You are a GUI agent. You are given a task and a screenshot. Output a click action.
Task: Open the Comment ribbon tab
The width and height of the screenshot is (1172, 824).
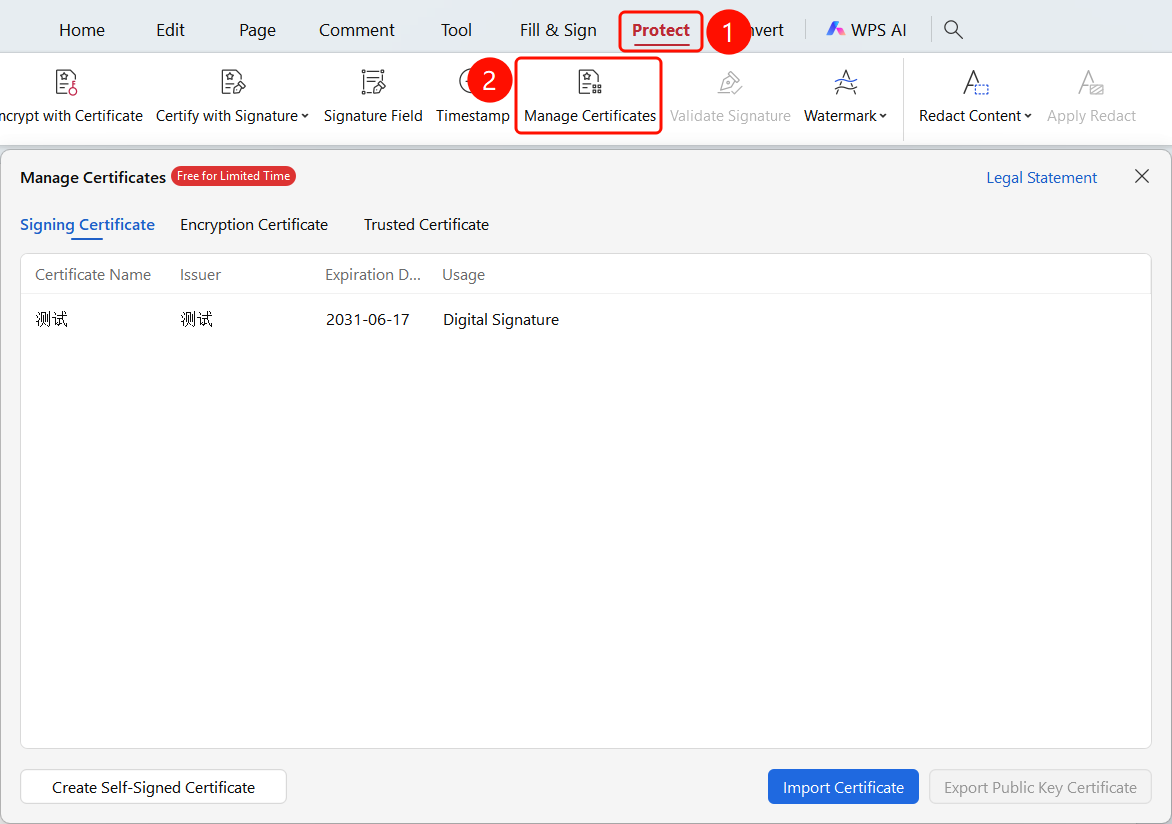(357, 30)
